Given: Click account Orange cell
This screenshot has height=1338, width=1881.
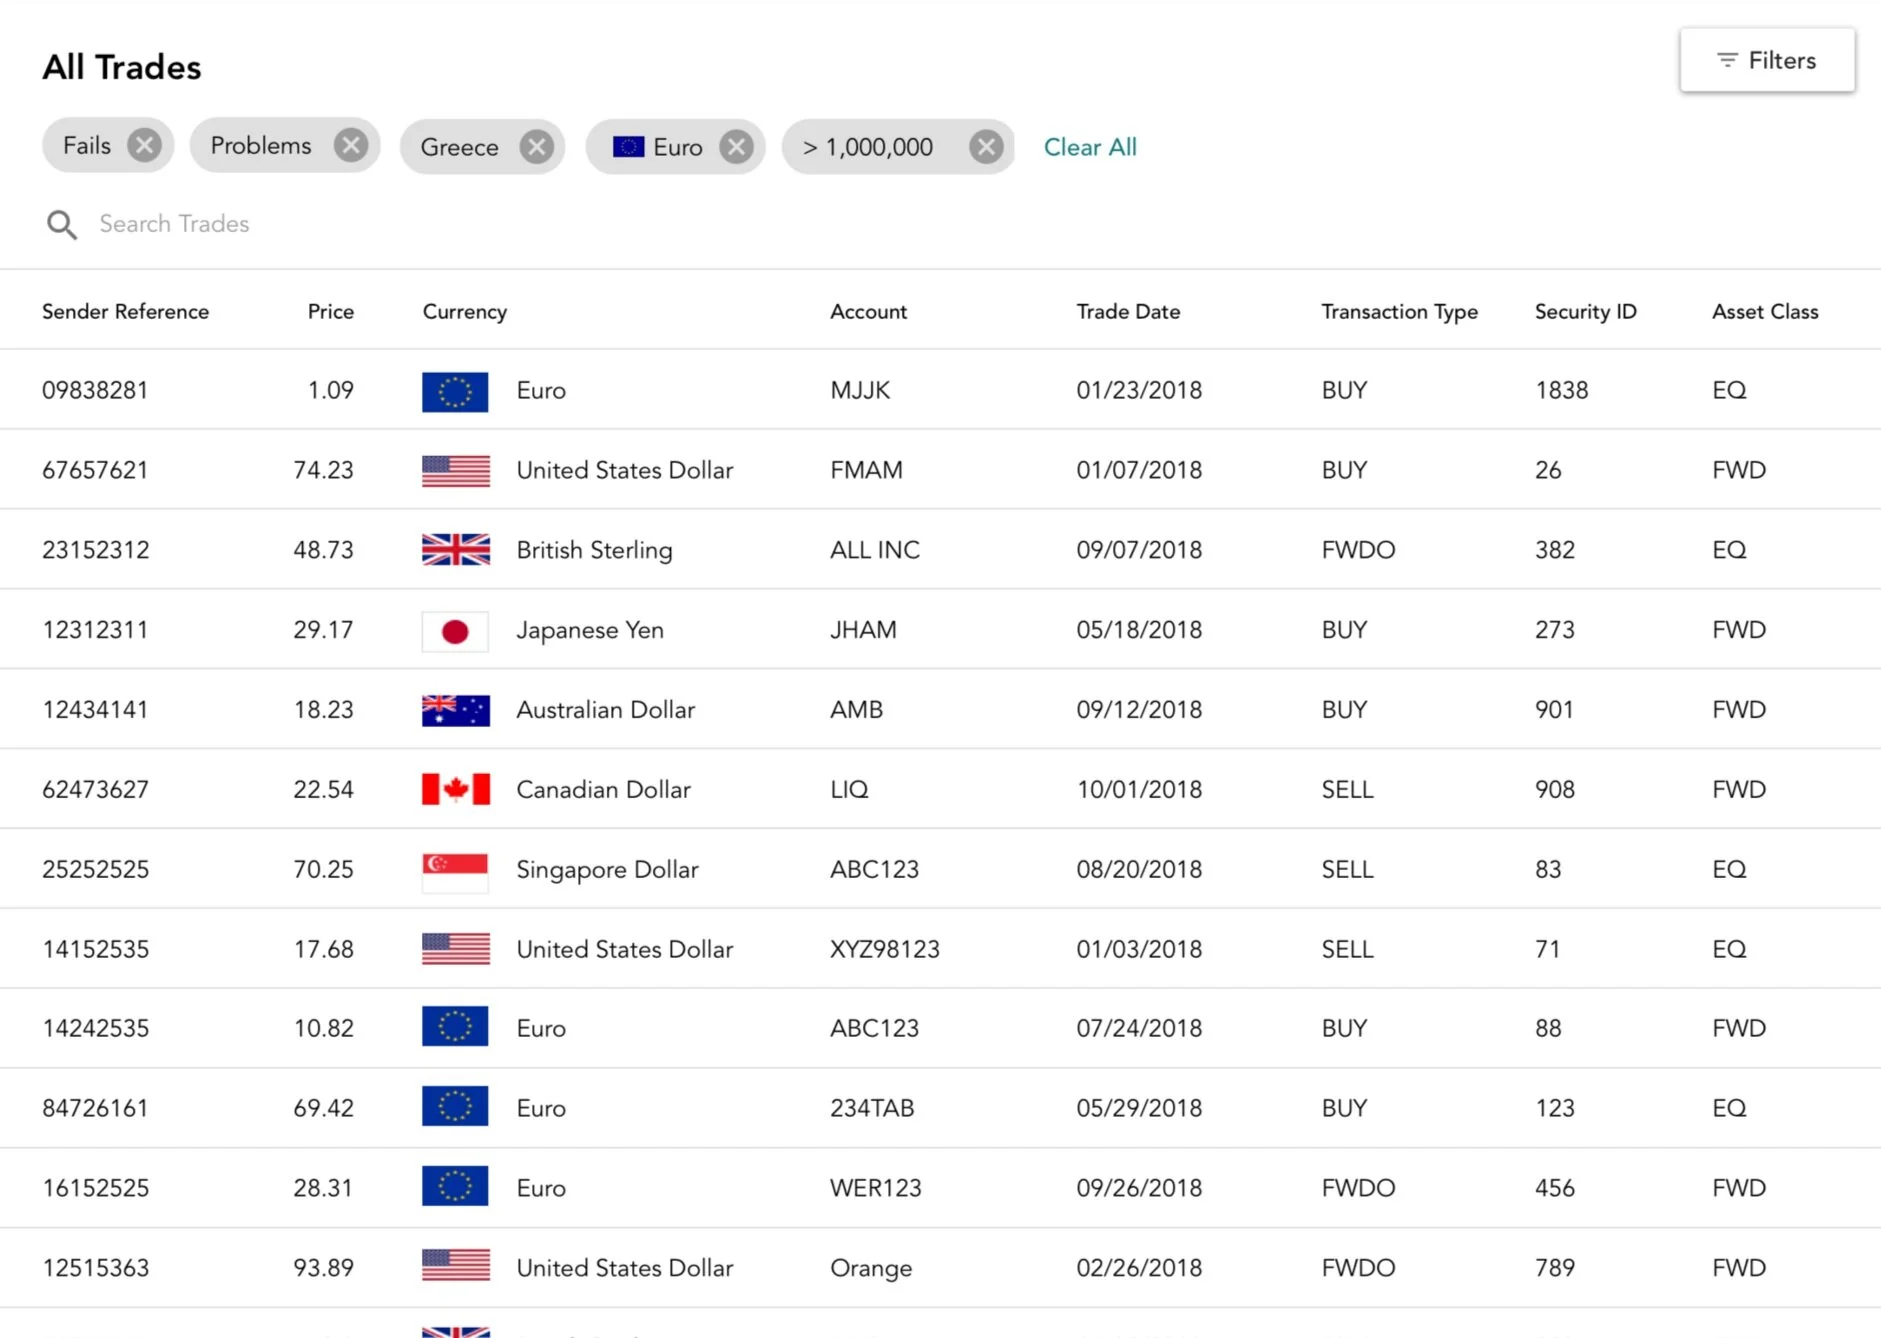Looking at the screenshot, I should pos(871,1268).
